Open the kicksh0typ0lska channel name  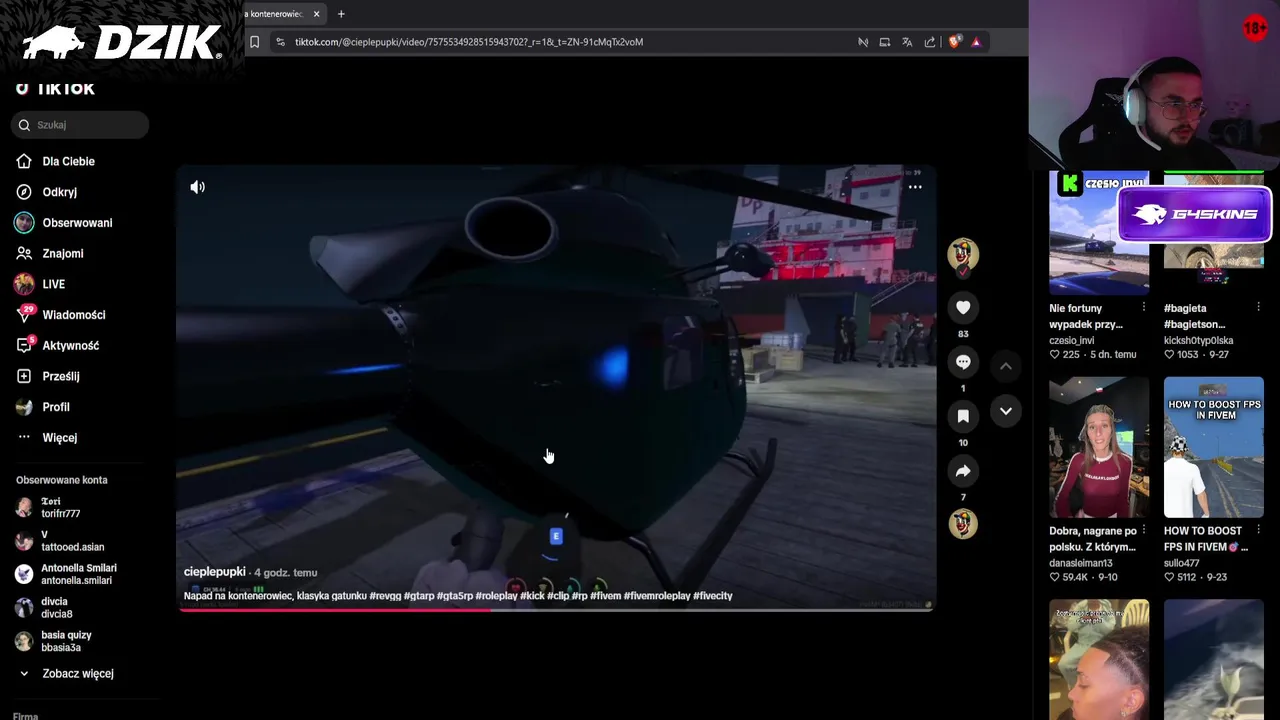(1199, 341)
